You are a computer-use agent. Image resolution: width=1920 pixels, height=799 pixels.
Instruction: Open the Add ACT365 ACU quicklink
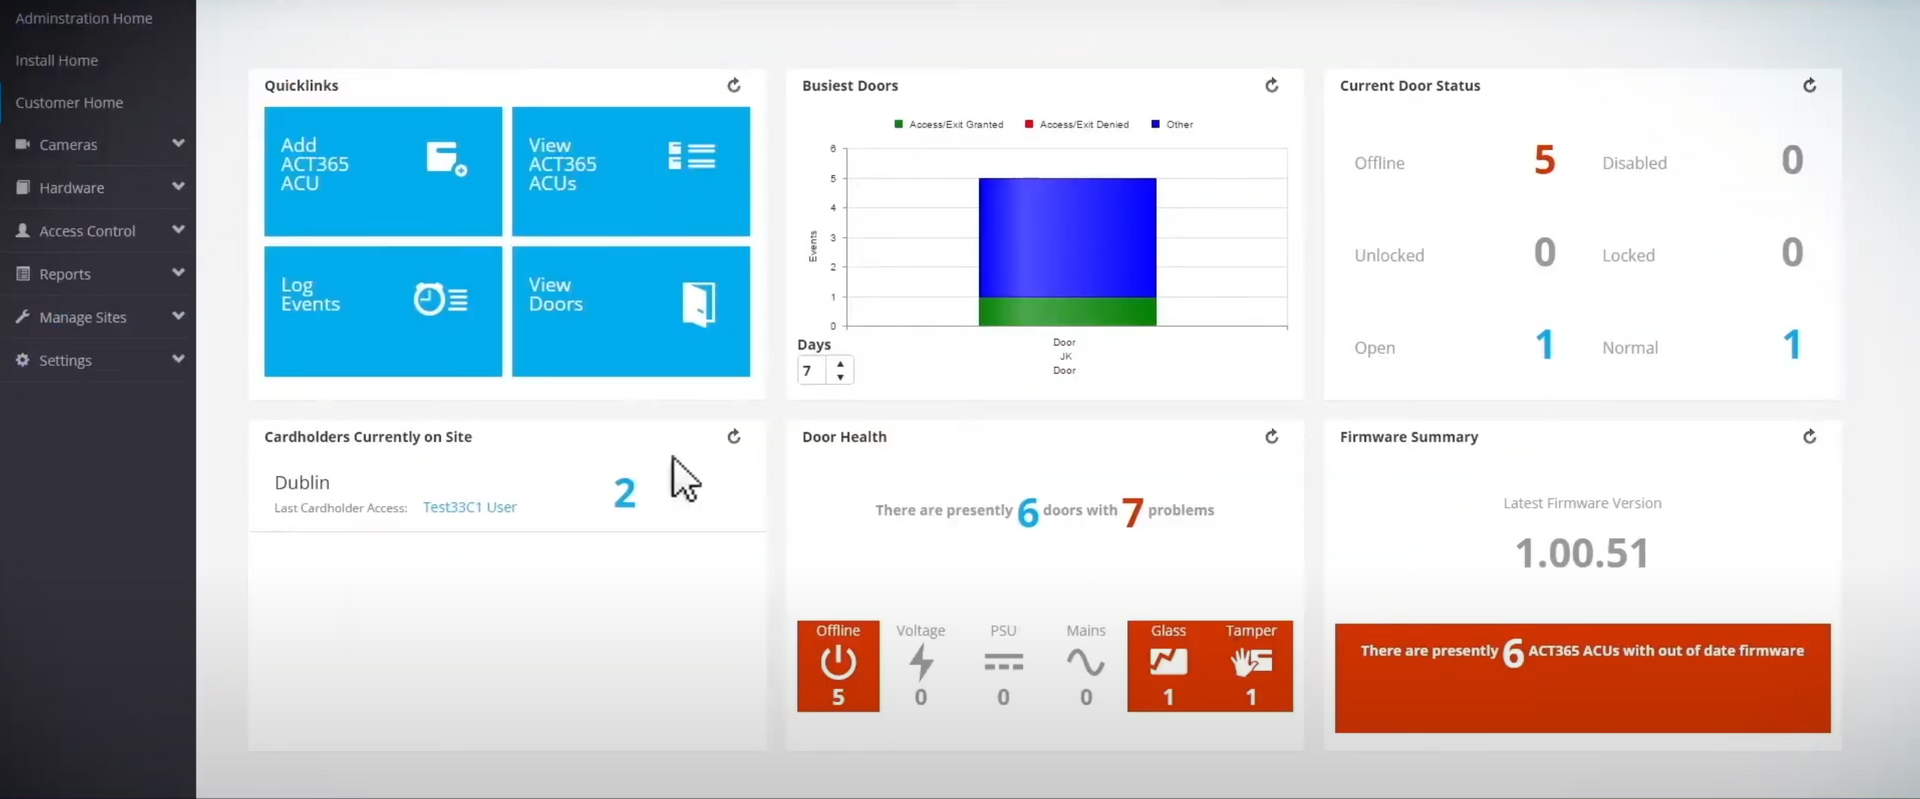point(383,171)
